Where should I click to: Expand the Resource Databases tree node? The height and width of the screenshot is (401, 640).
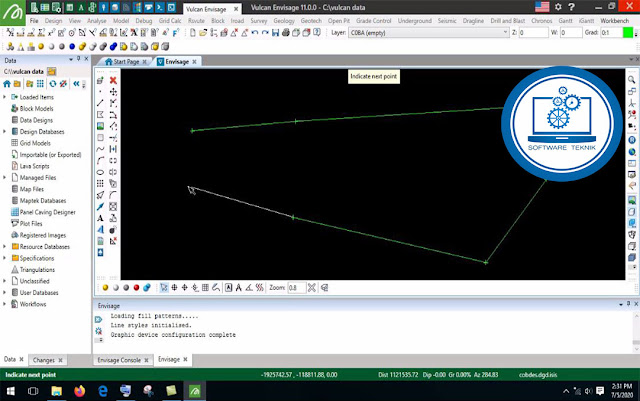tap(4, 247)
